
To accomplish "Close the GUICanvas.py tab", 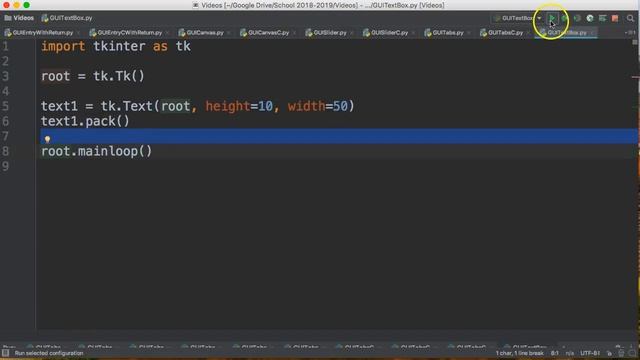I will tap(229, 33).
